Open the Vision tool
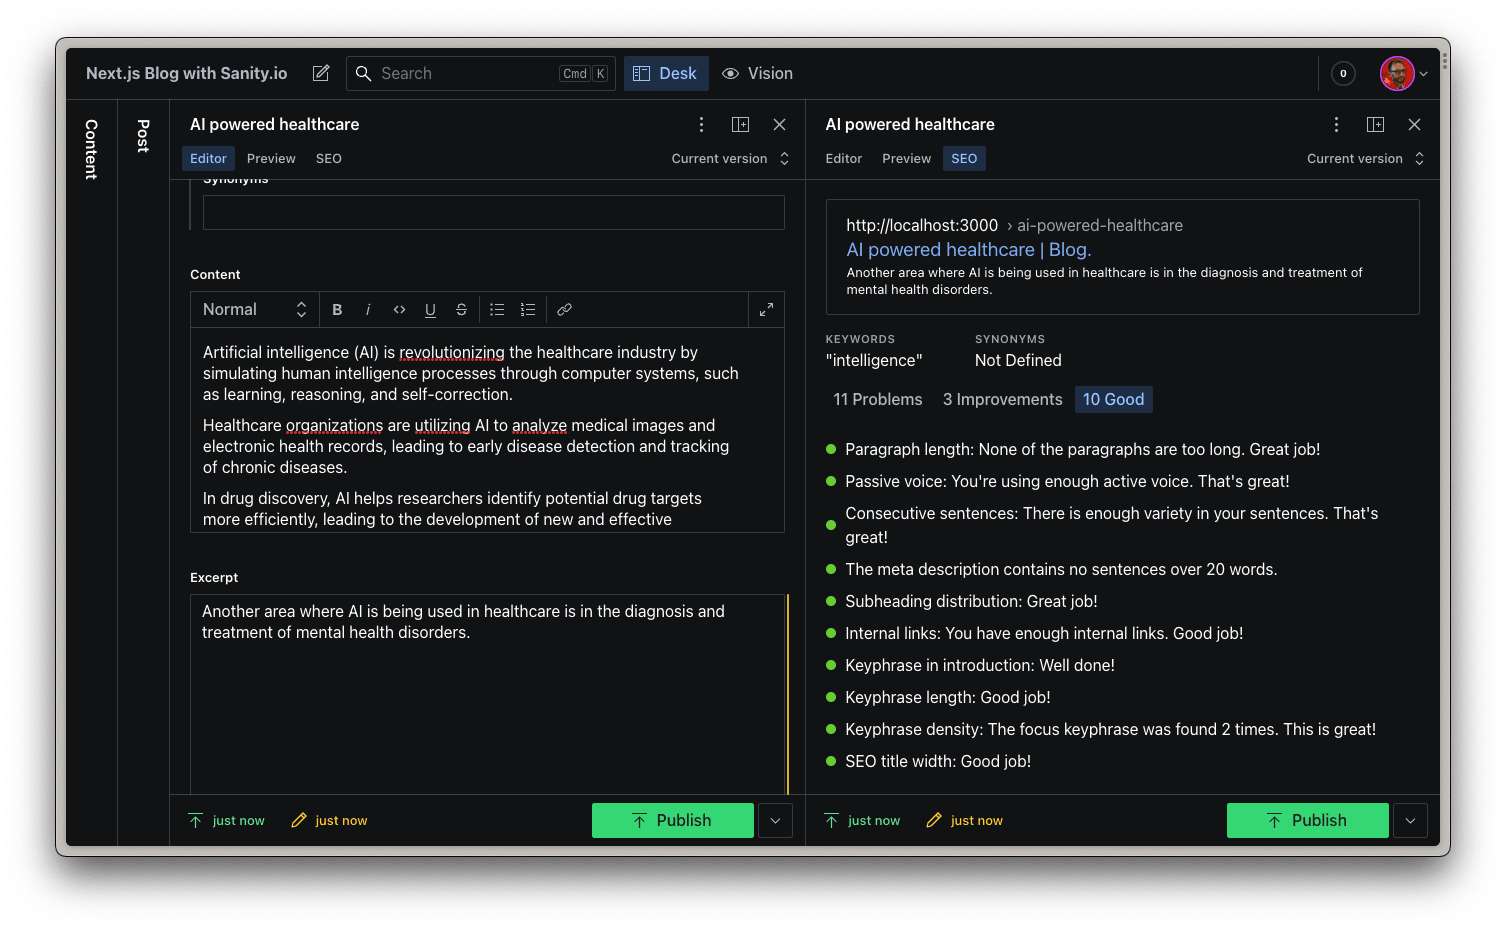Screen dimensions: 1506x930 click(758, 73)
